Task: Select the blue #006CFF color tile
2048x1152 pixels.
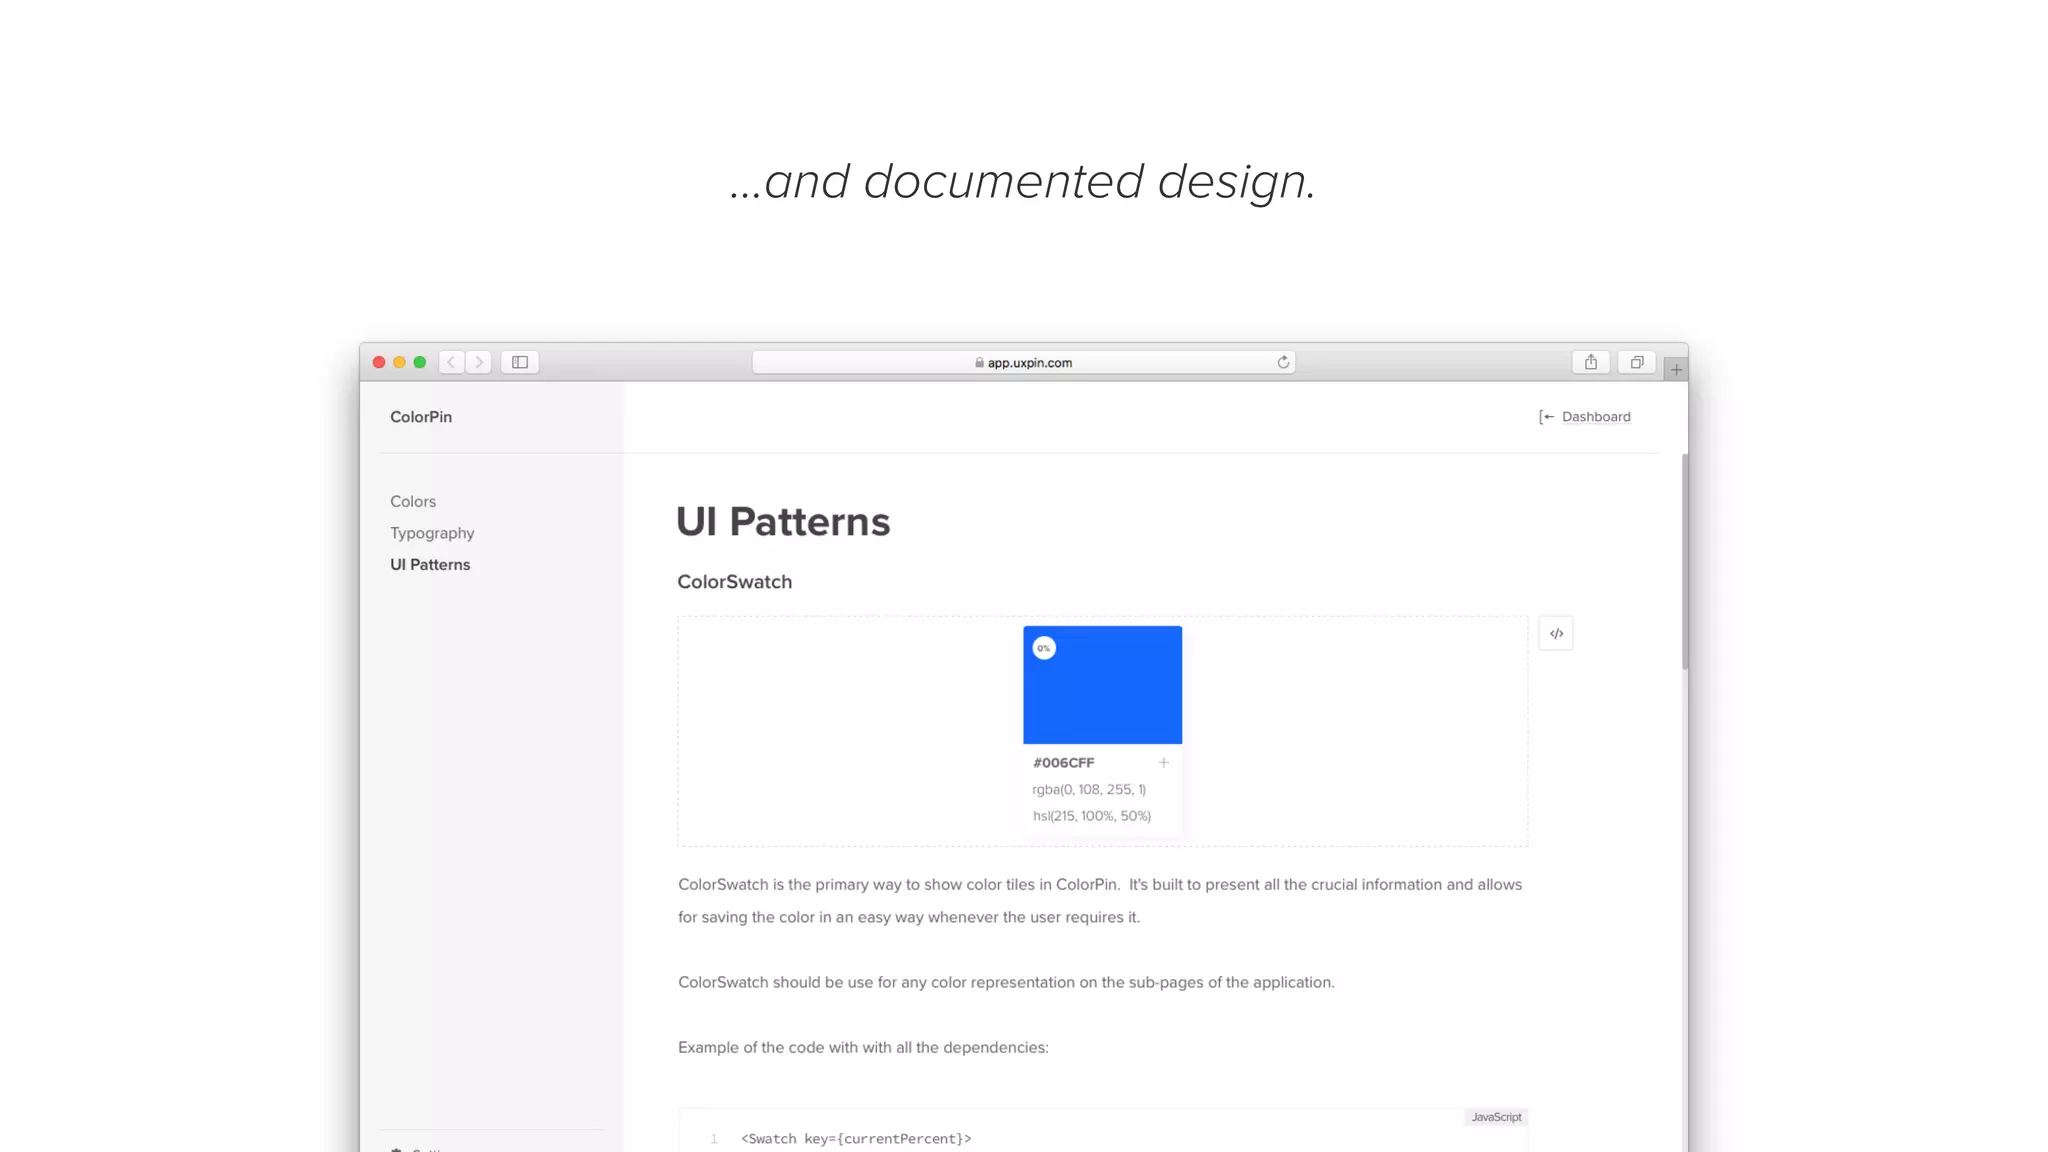Action: tap(1102, 685)
